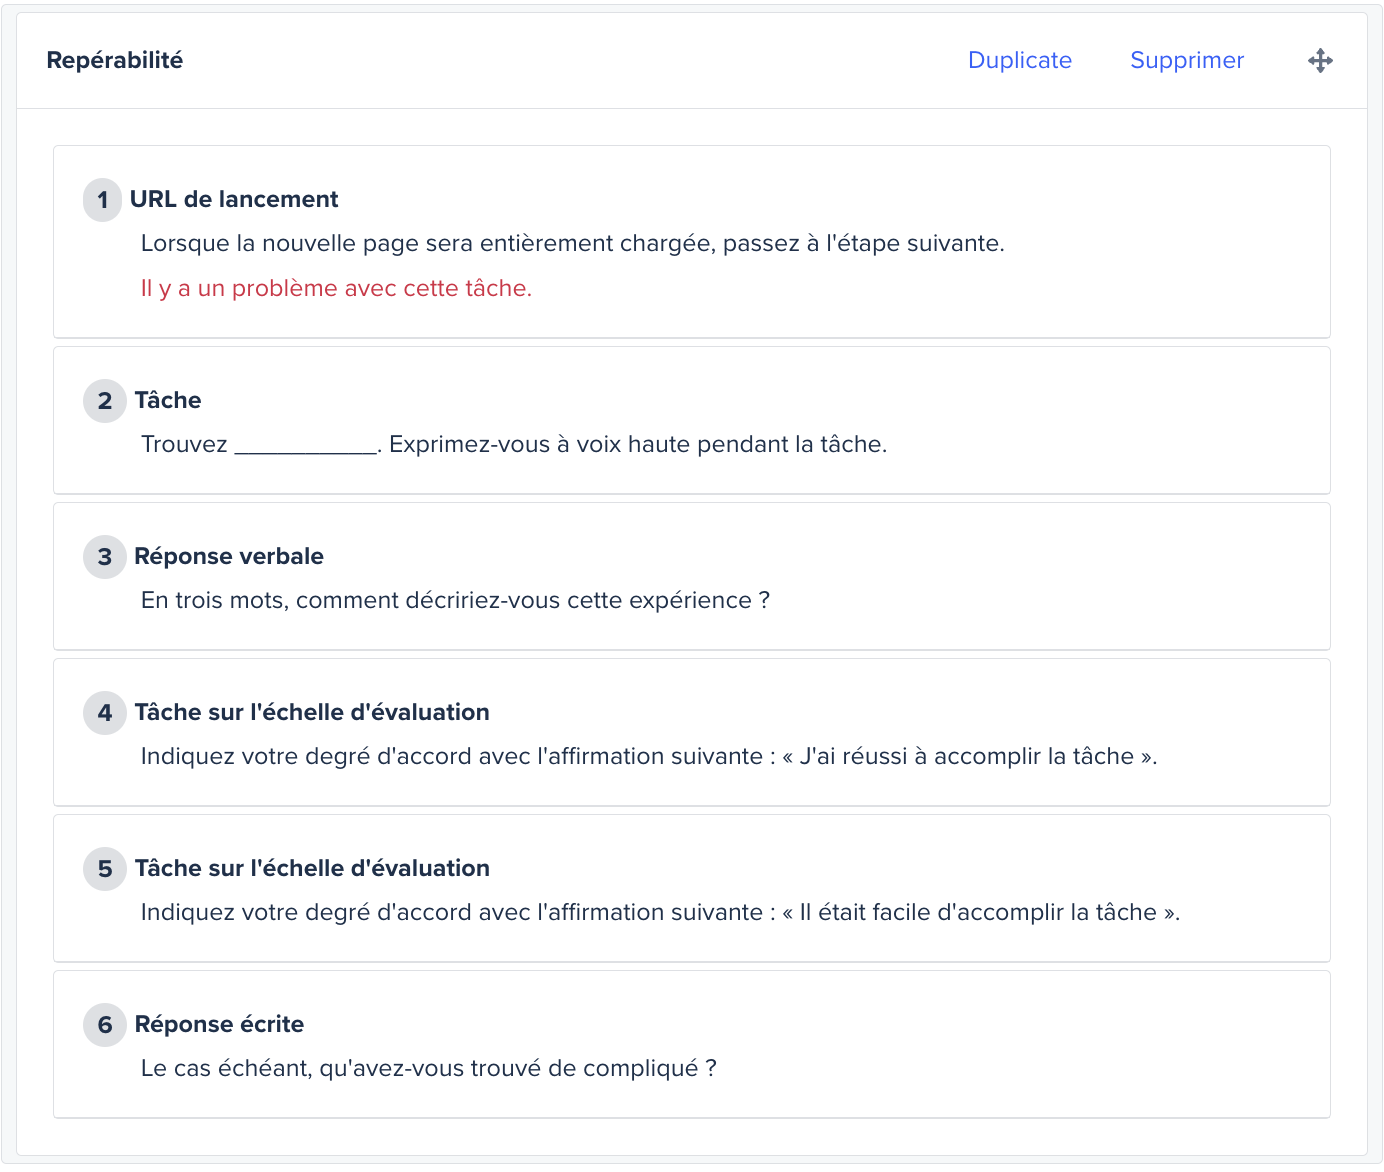The image size is (1384, 1172).
Task: Select step number 4 badge
Action: [x=104, y=713]
